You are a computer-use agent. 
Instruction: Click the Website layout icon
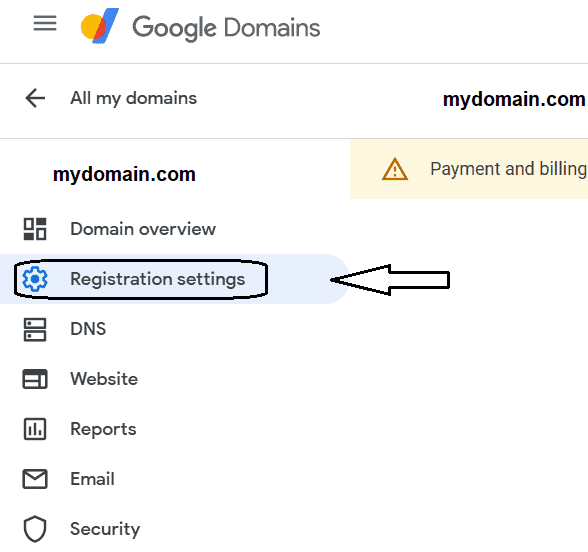click(x=35, y=379)
